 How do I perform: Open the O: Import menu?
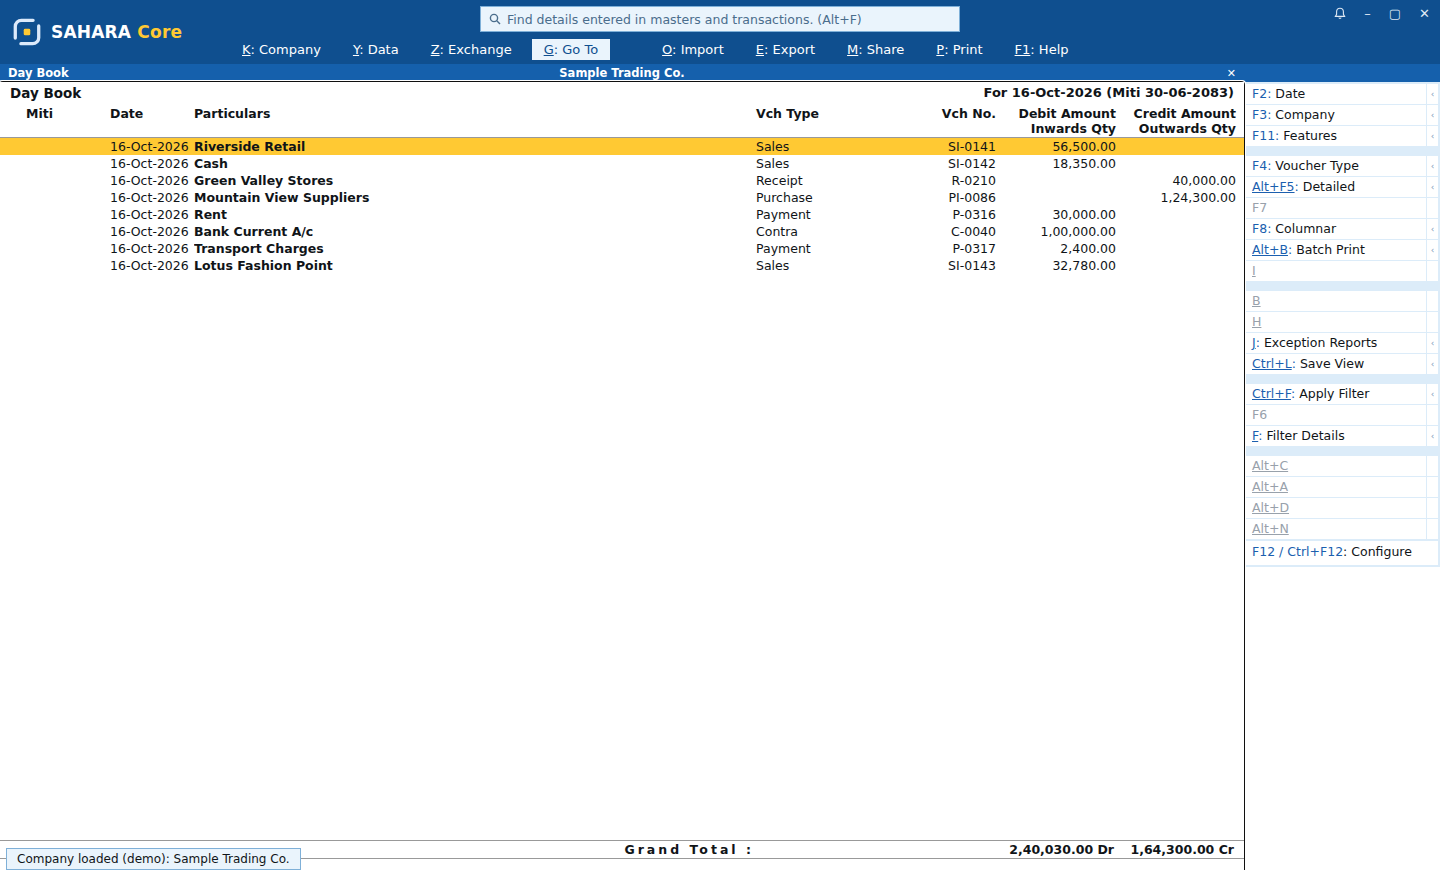coord(693,50)
